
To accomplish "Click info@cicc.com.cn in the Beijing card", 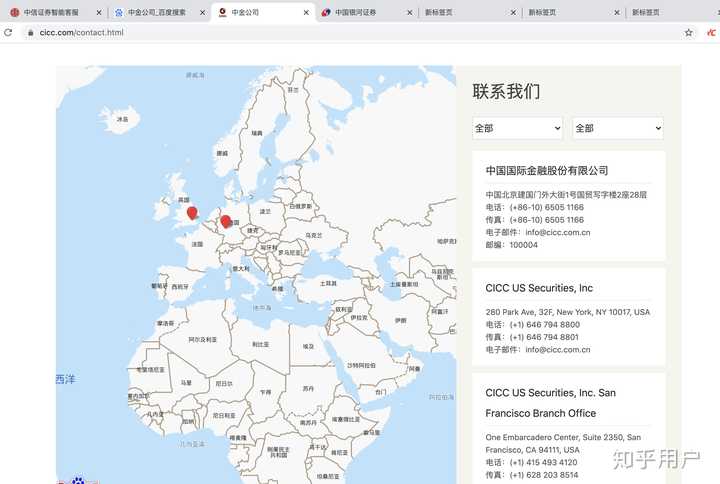I will 558,232.
